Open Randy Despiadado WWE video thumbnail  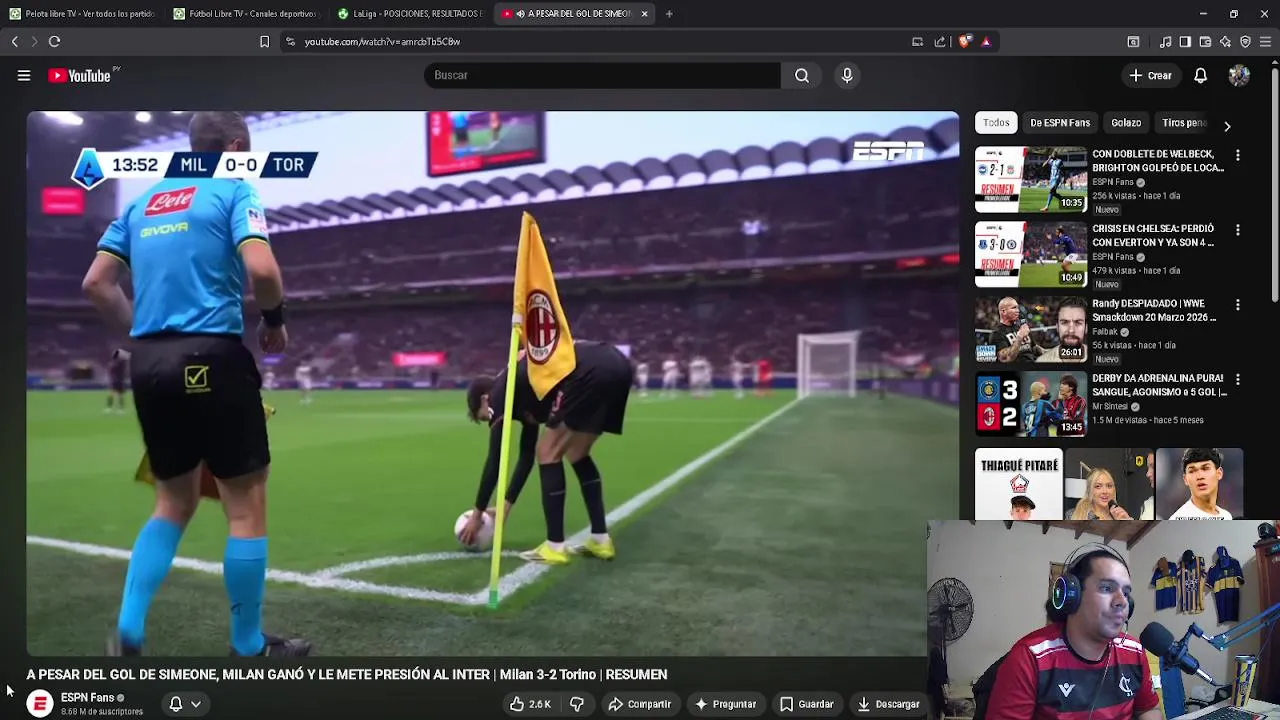pos(1031,329)
